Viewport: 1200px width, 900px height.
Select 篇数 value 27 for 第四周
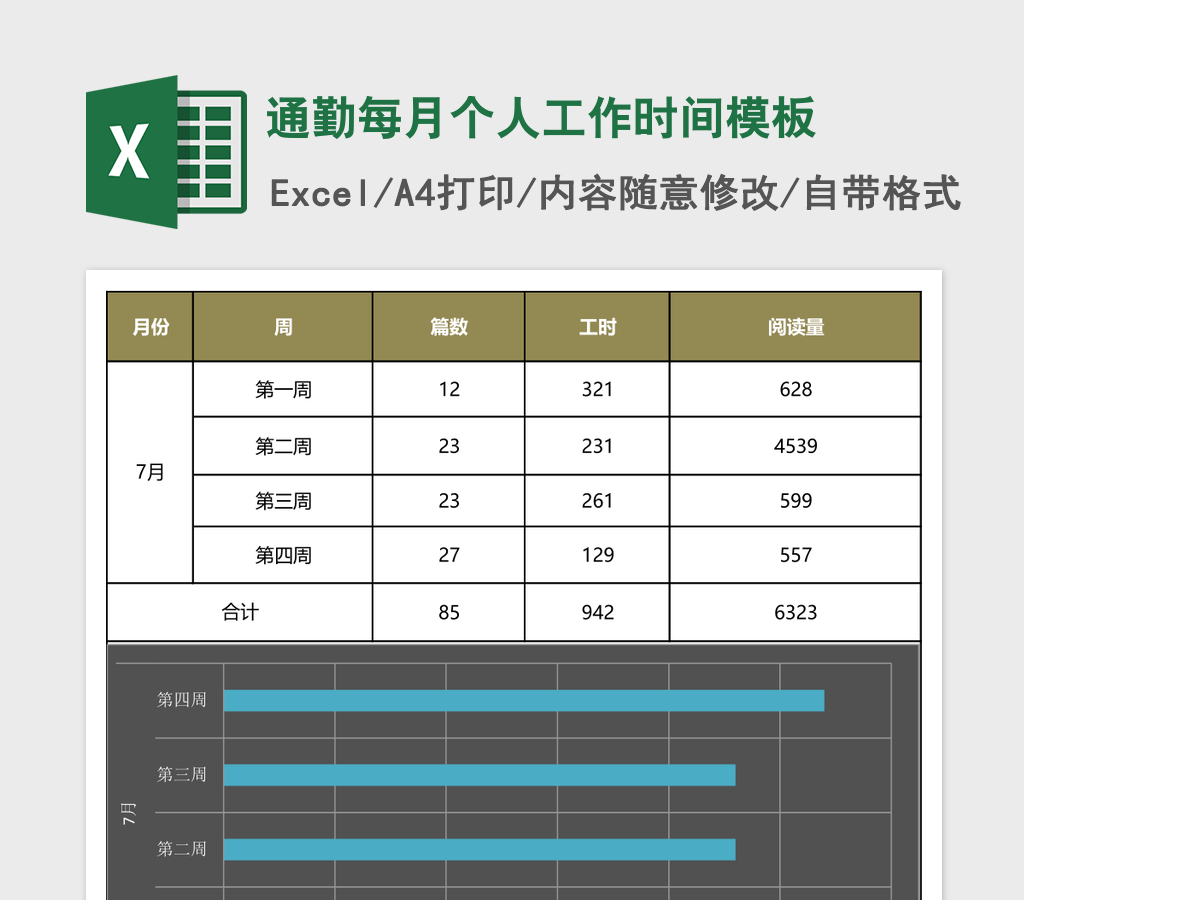[449, 555]
